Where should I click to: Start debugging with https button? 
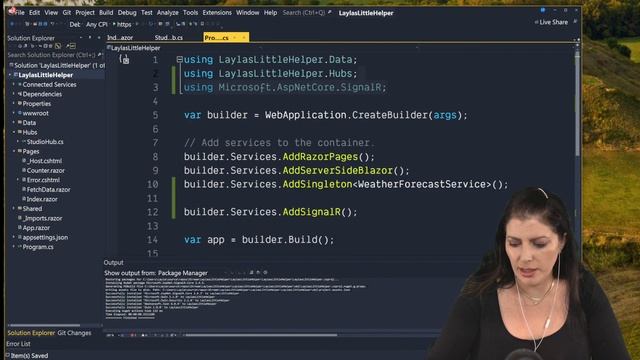click(122, 24)
